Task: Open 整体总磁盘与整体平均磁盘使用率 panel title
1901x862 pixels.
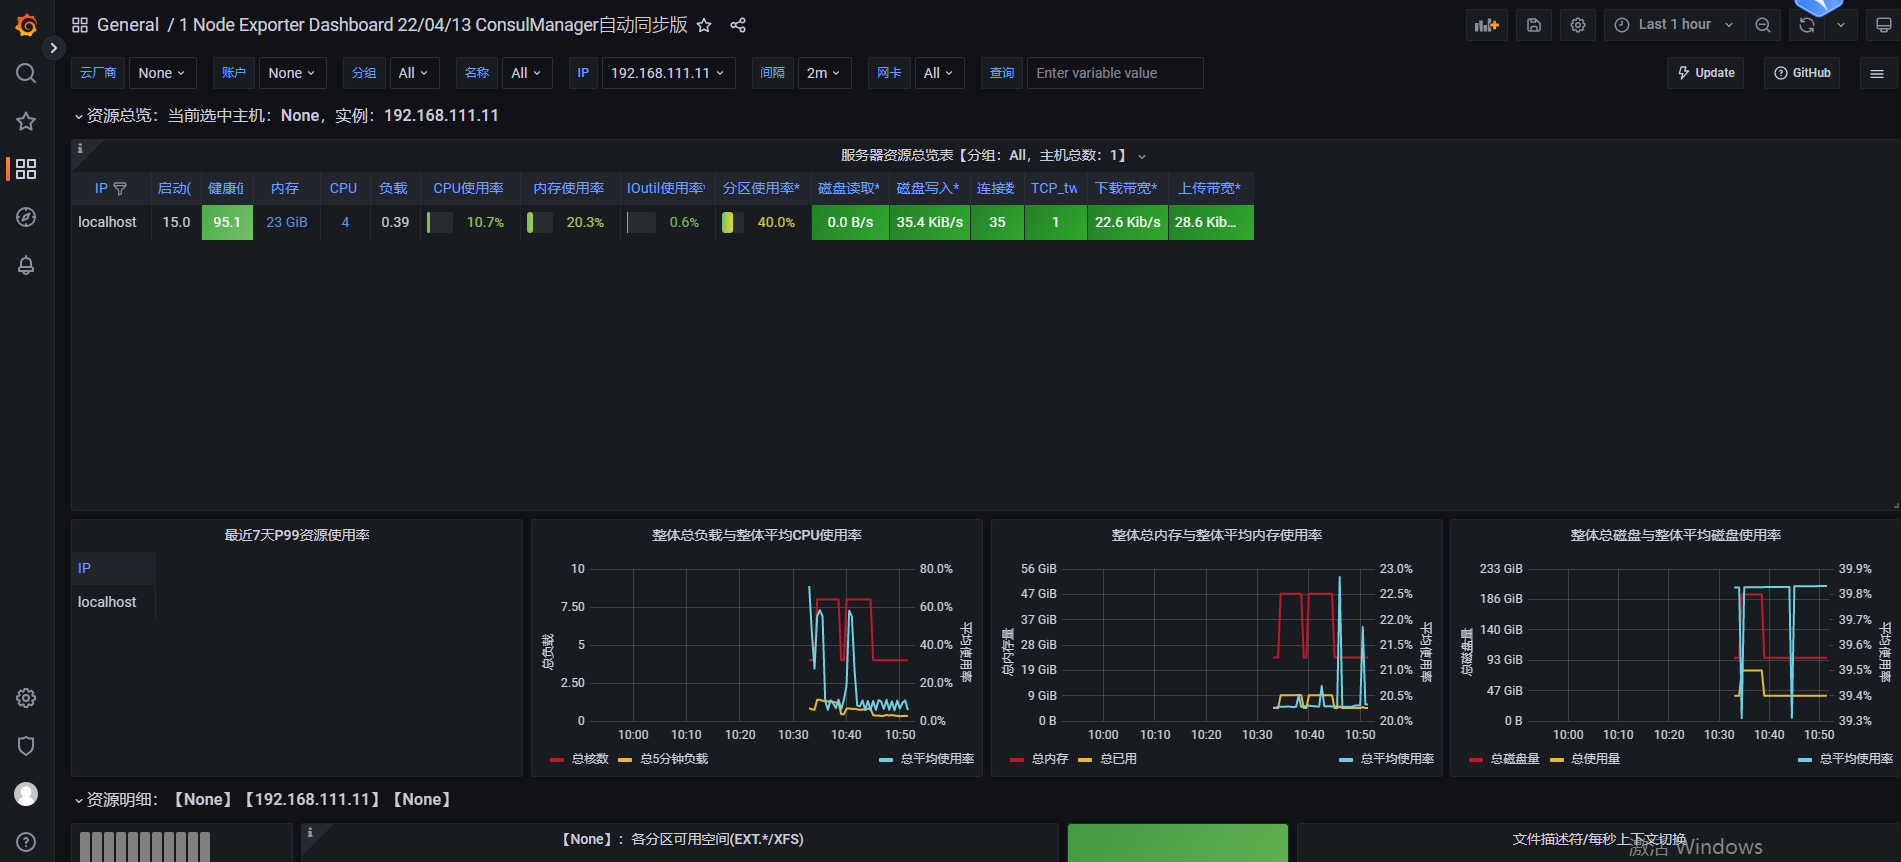Action: (1676, 535)
